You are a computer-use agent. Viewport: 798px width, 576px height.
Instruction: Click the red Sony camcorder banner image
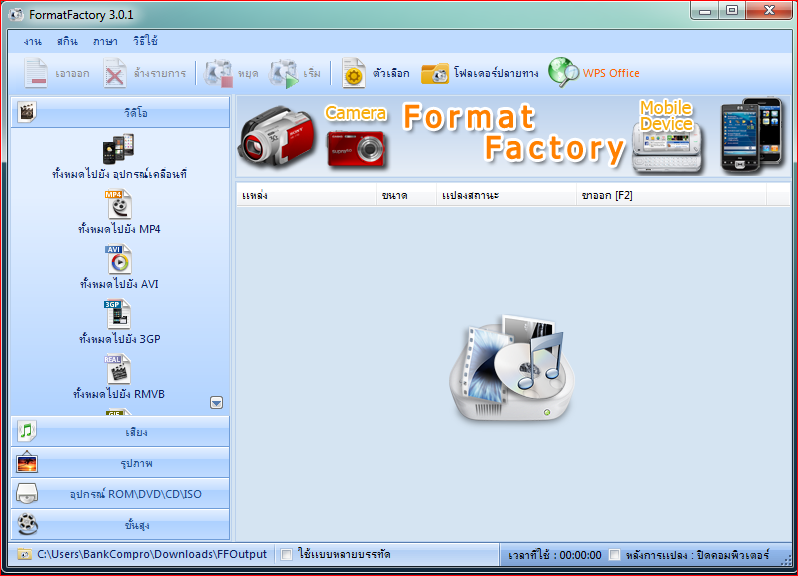tap(277, 136)
